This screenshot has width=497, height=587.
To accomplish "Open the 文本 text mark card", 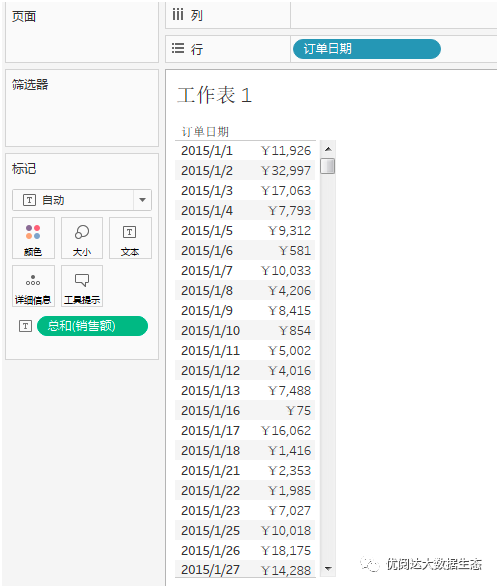I will (x=130, y=238).
